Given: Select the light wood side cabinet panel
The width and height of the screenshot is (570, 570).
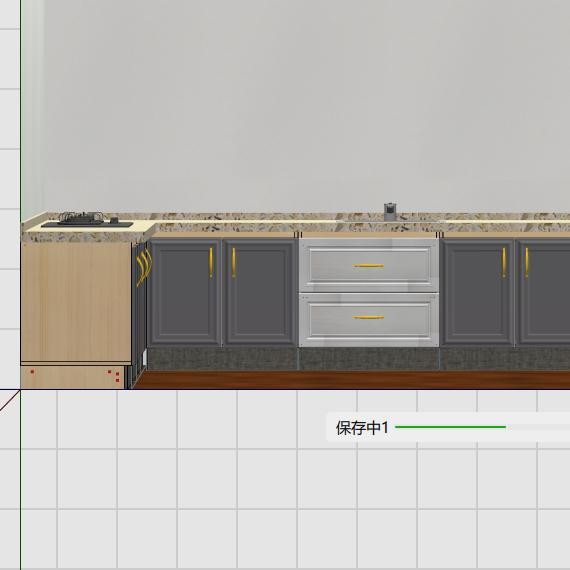Looking at the screenshot, I should click(x=76, y=302).
